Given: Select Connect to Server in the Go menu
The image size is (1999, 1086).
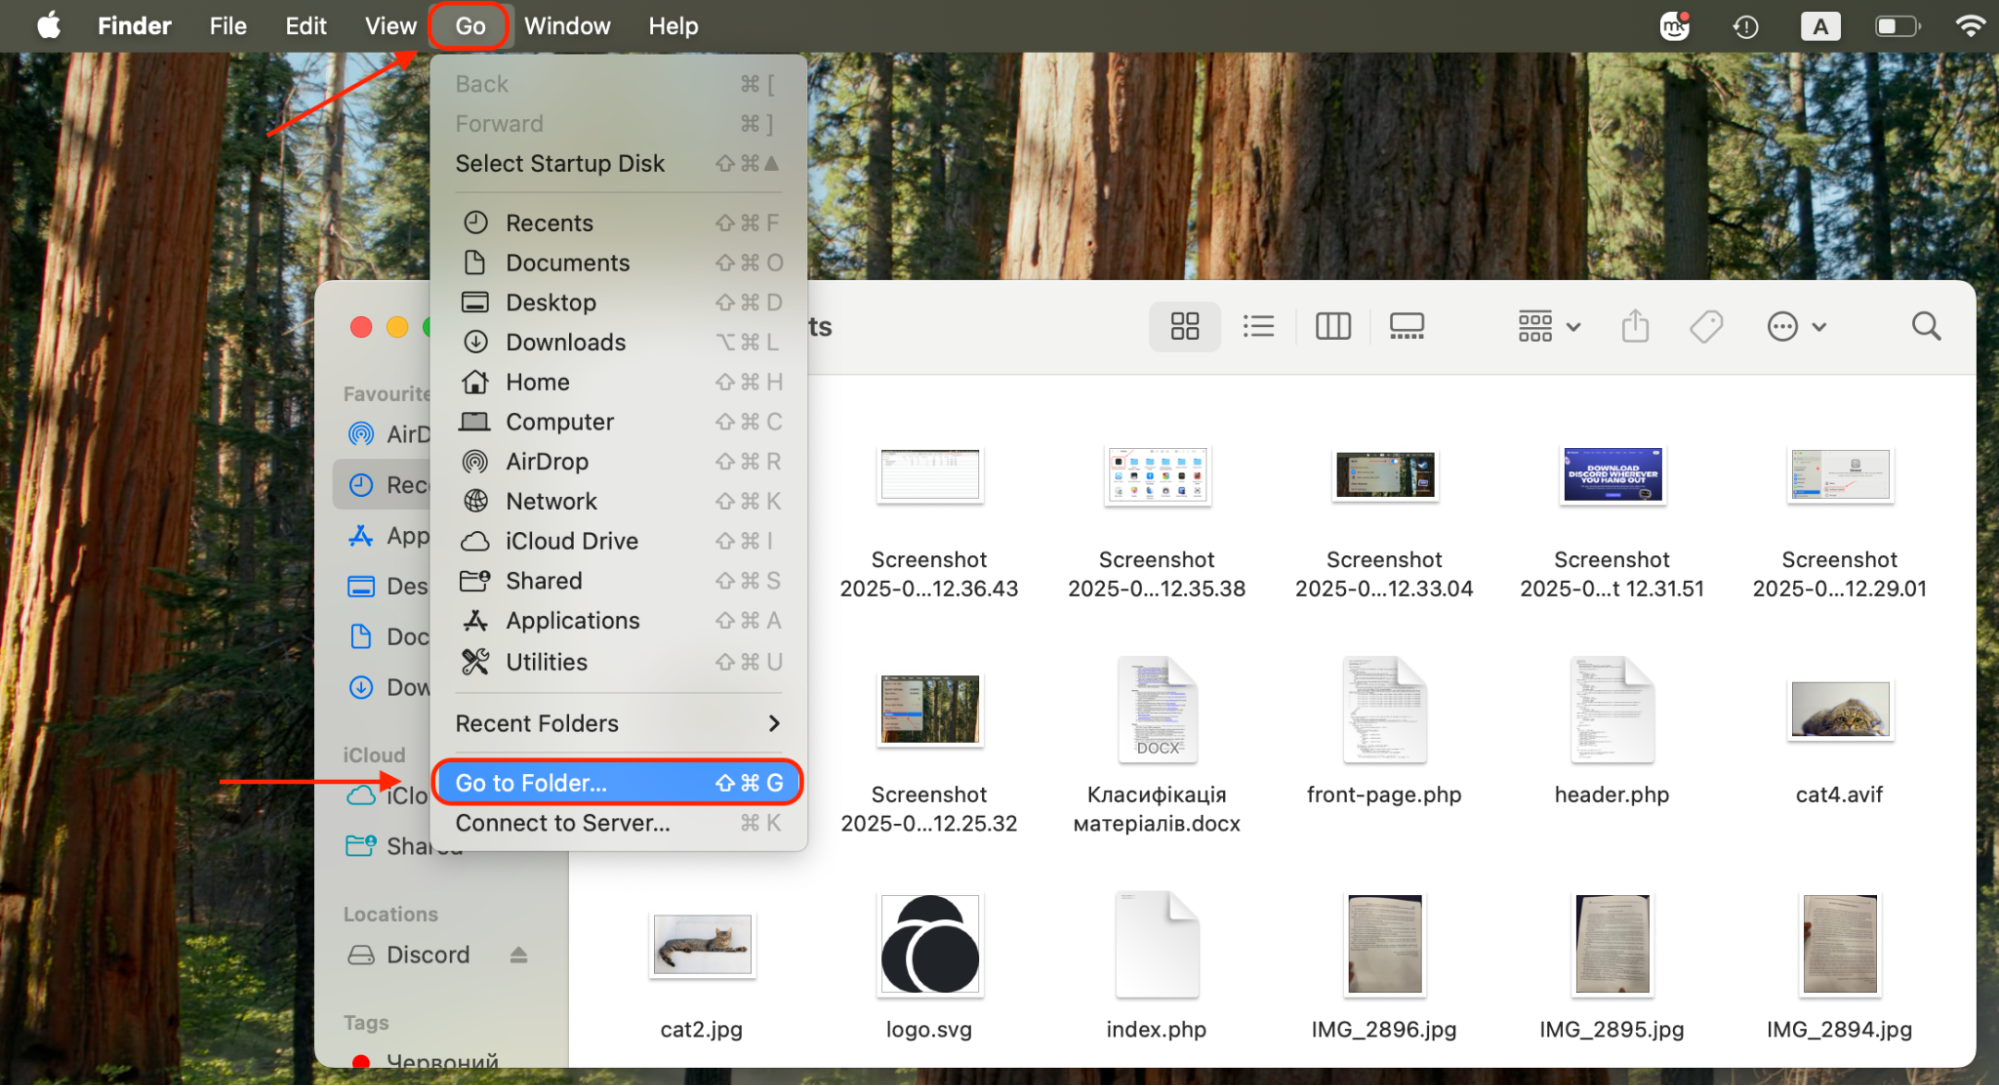Looking at the screenshot, I should pos(562,822).
